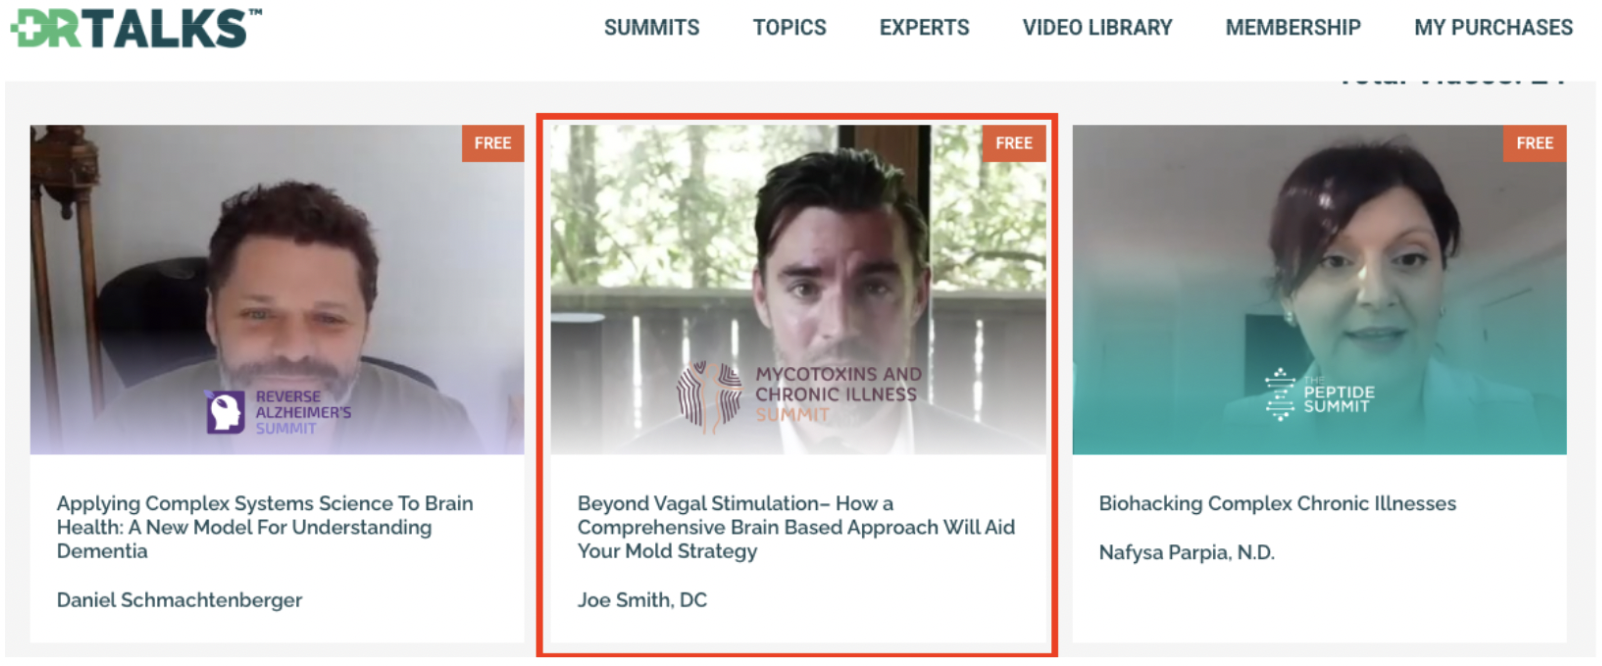Click the author name Nafysa Parpia, N.D.

pos(1186,552)
